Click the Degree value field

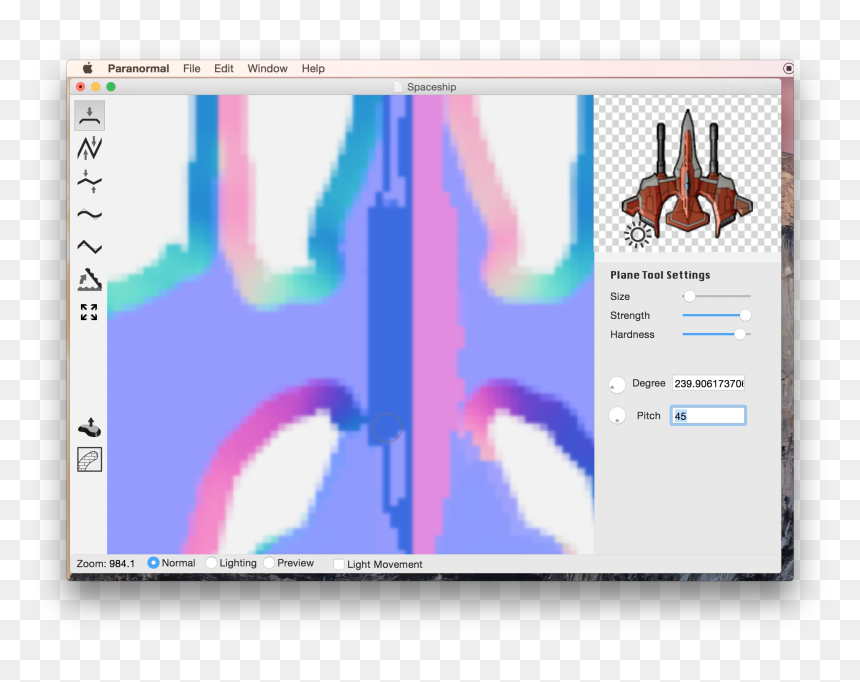(709, 384)
